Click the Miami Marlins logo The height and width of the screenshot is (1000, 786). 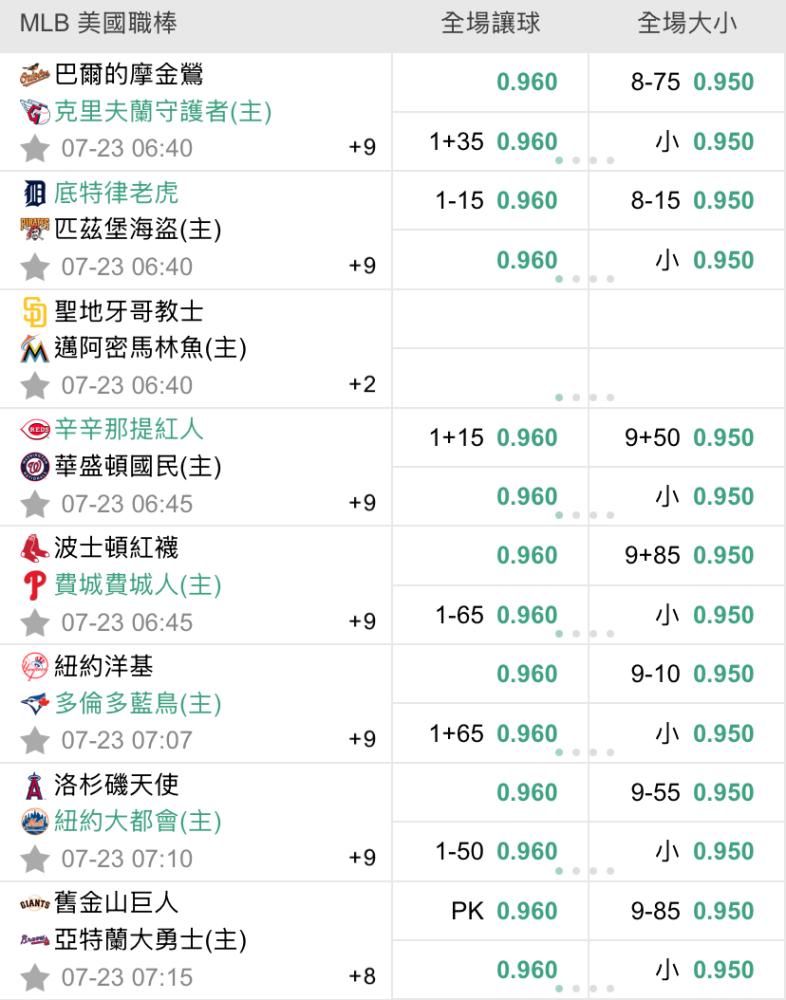click(34, 349)
